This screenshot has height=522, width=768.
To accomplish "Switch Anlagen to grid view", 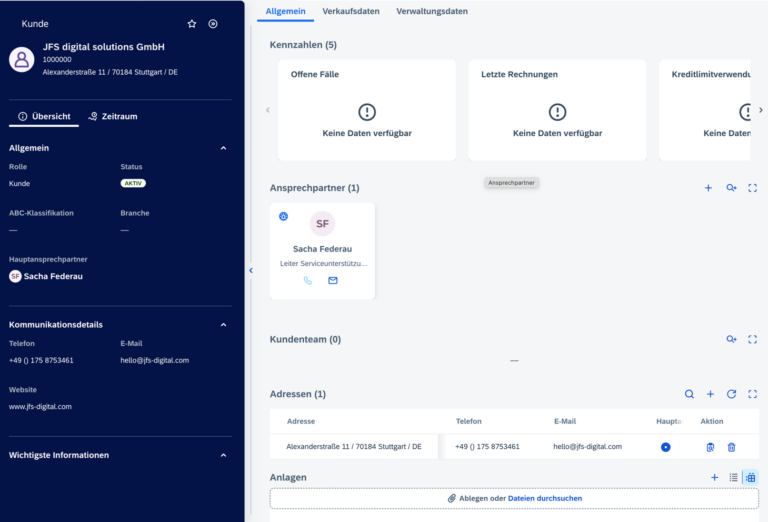I will [x=750, y=478].
